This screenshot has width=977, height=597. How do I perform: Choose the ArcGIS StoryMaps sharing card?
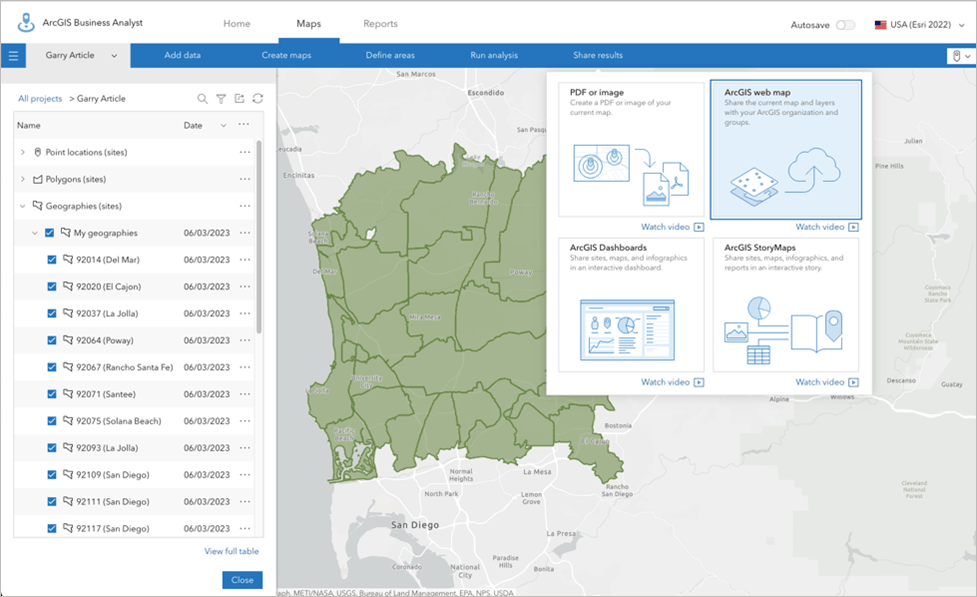[x=786, y=305]
